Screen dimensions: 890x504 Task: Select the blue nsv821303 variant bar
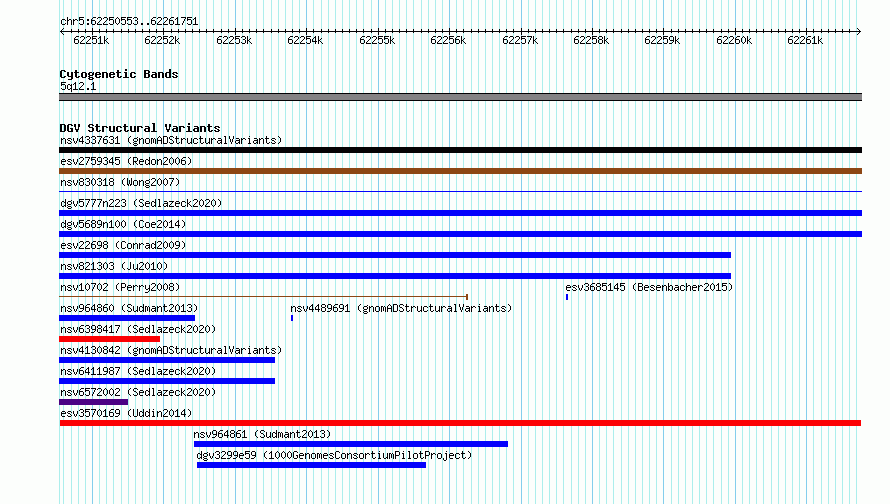[395, 276]
